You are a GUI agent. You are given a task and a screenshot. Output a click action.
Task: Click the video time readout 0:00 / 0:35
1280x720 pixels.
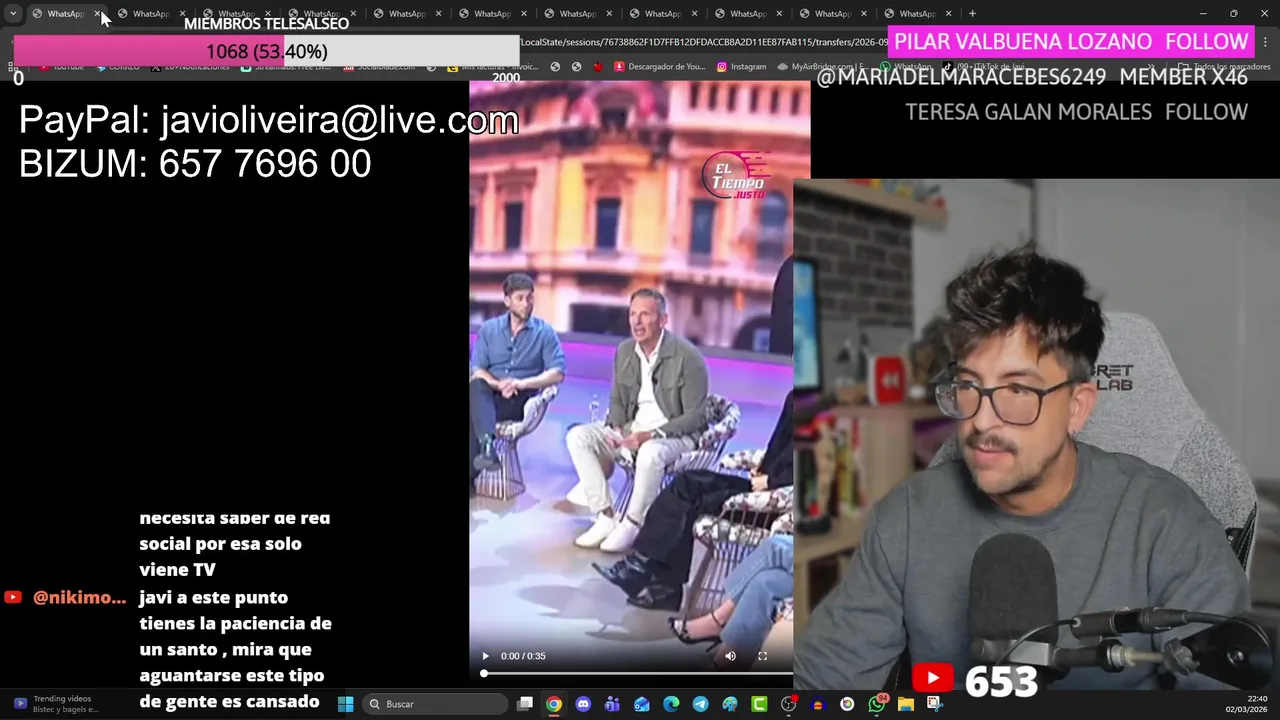pos(523,656)
